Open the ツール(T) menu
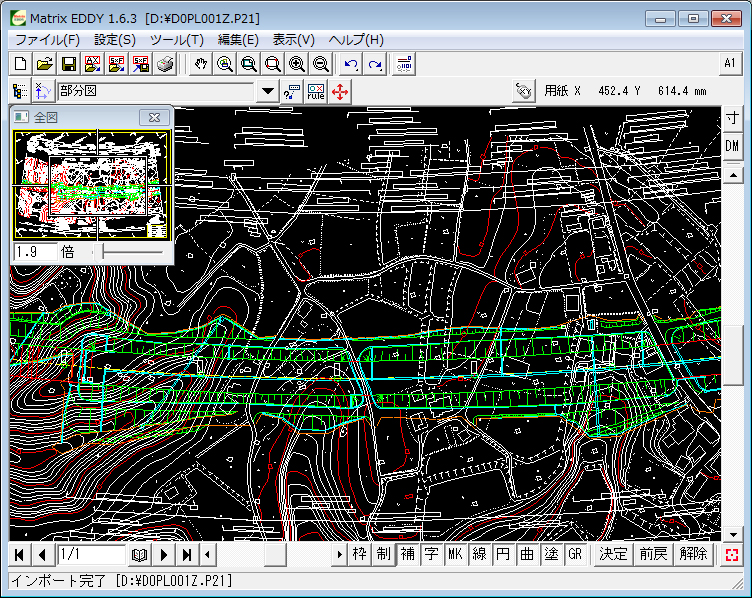The height and width of the screenshot is (598, 752). click(177, 39)
